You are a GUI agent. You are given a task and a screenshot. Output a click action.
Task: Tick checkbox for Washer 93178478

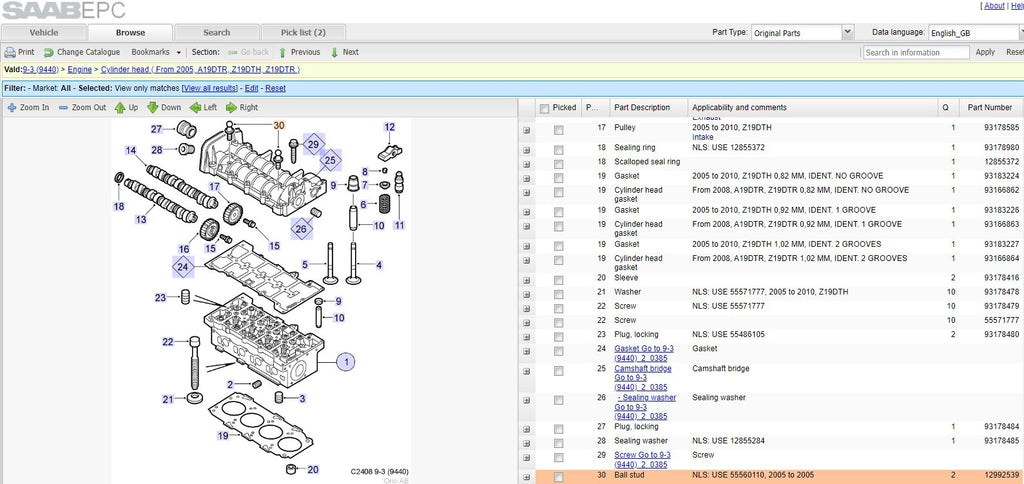click(558, 294)
